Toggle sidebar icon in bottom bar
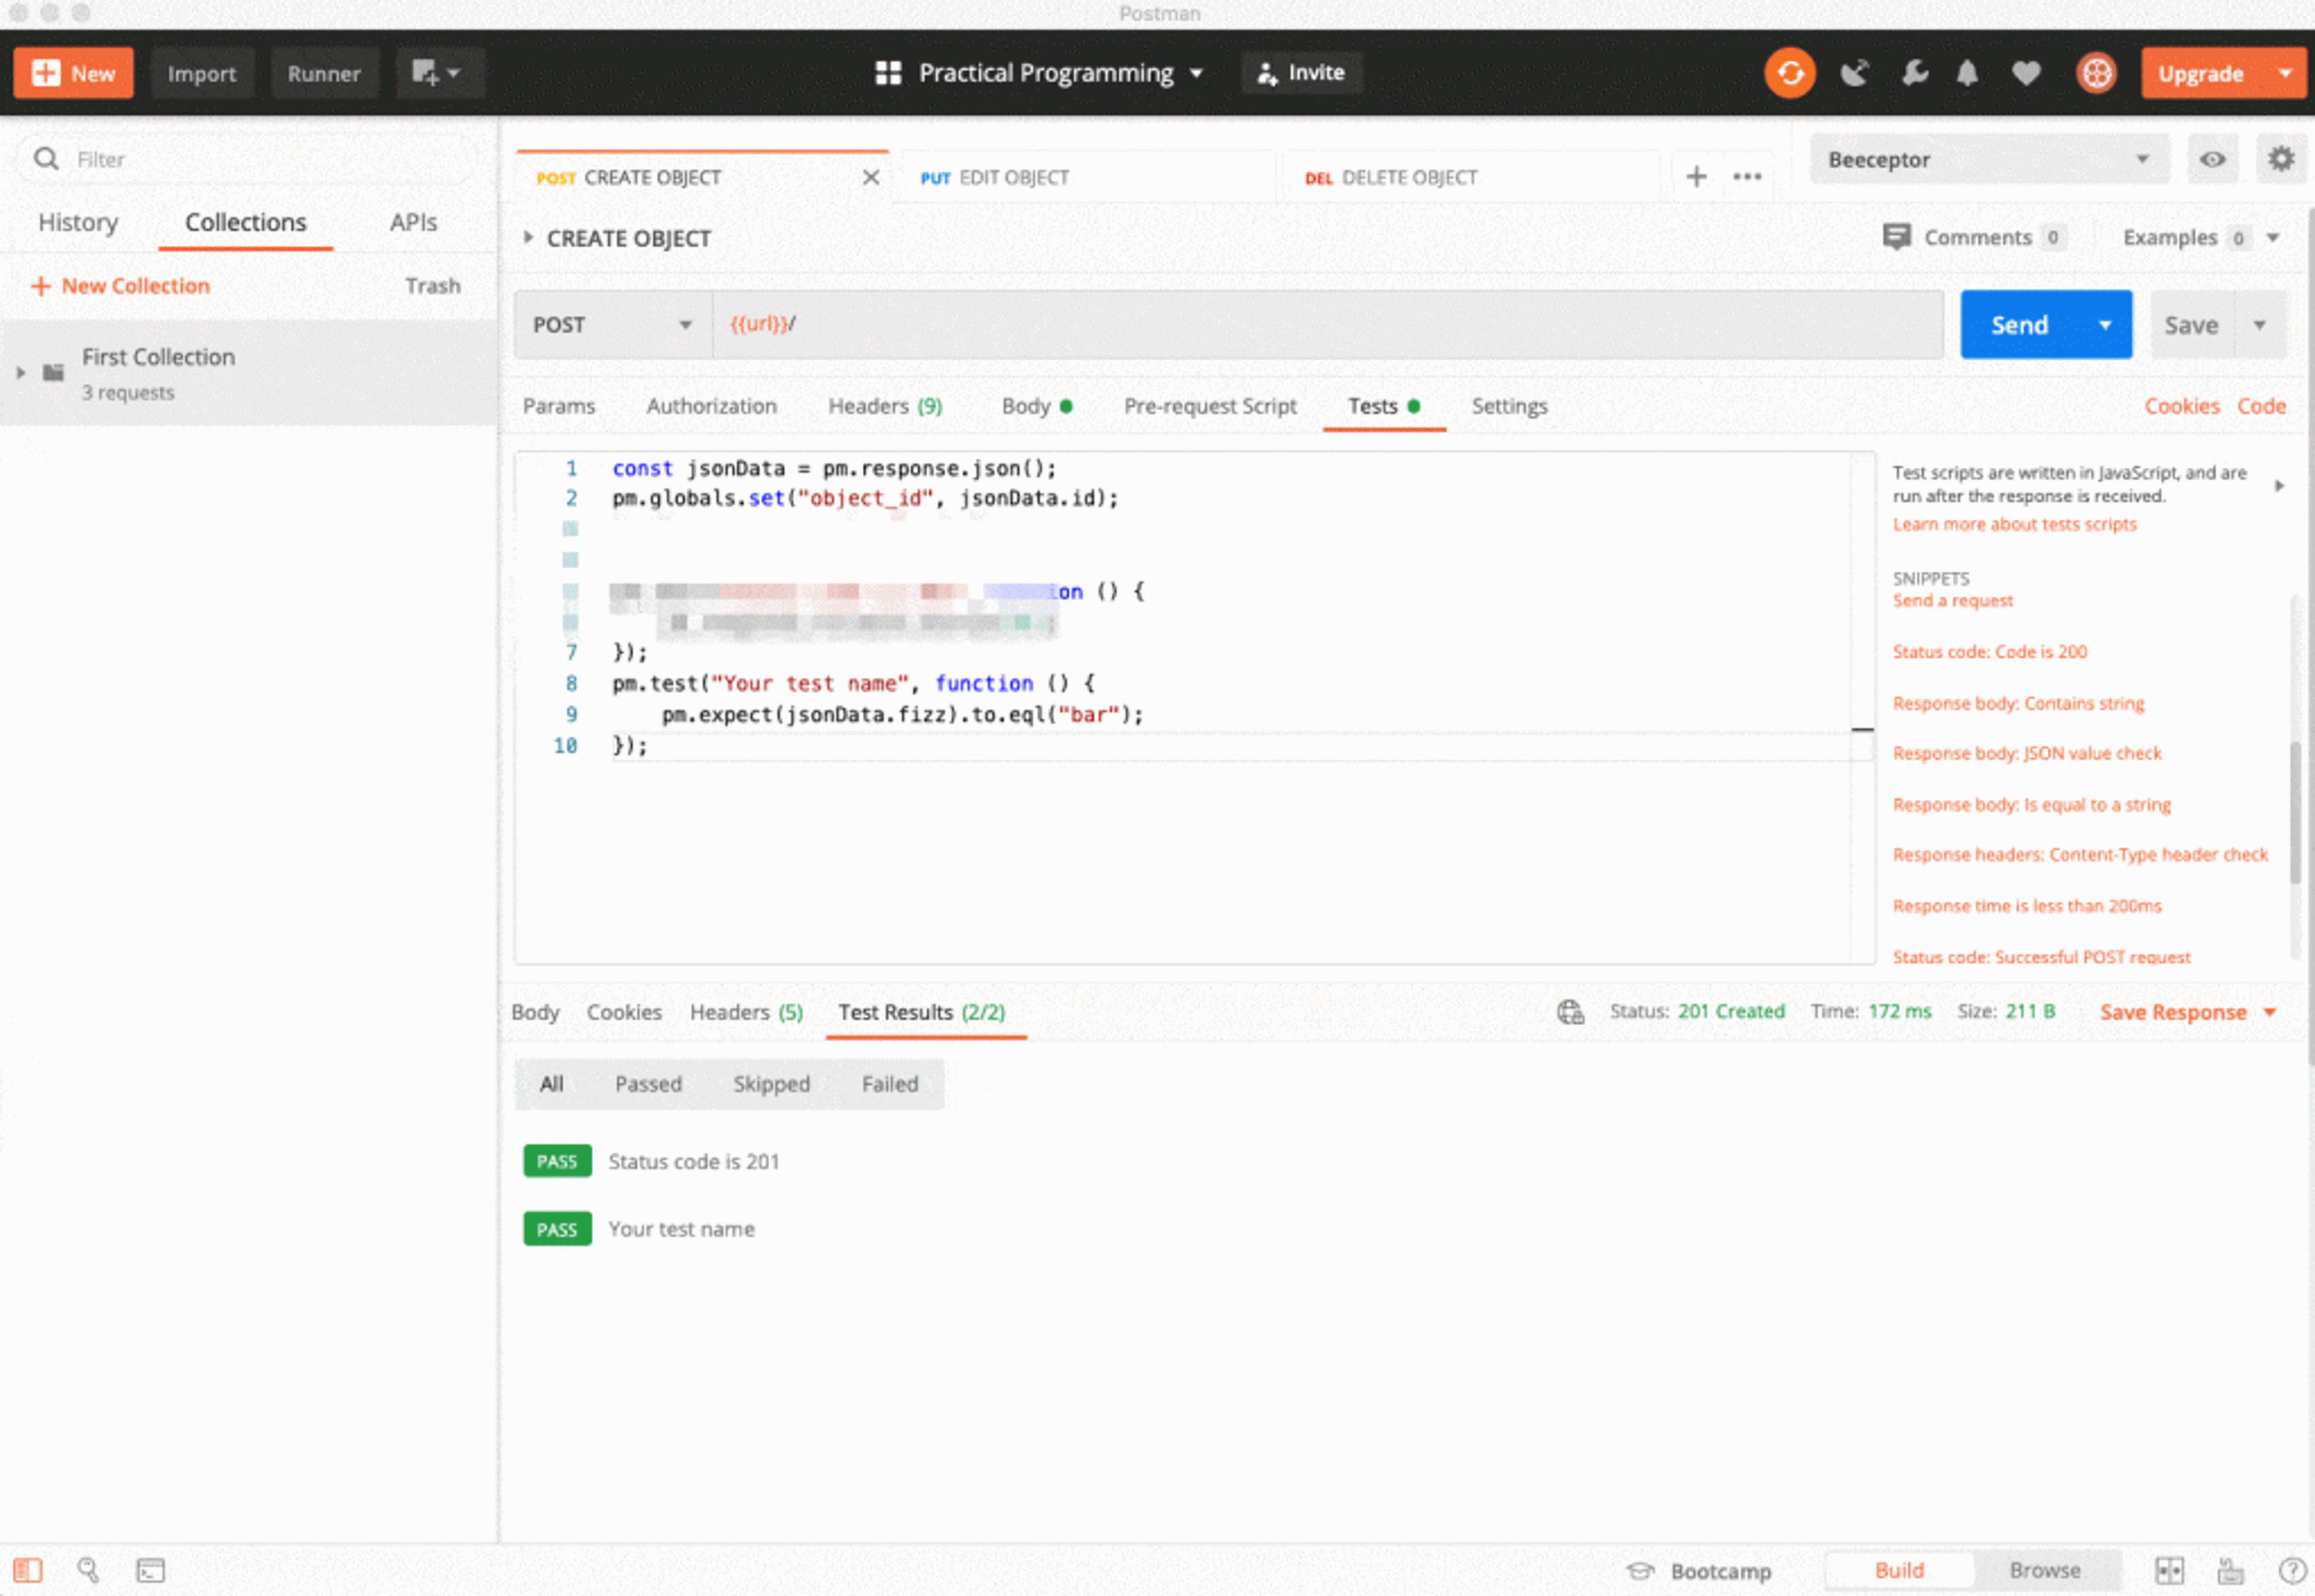 27,1570
